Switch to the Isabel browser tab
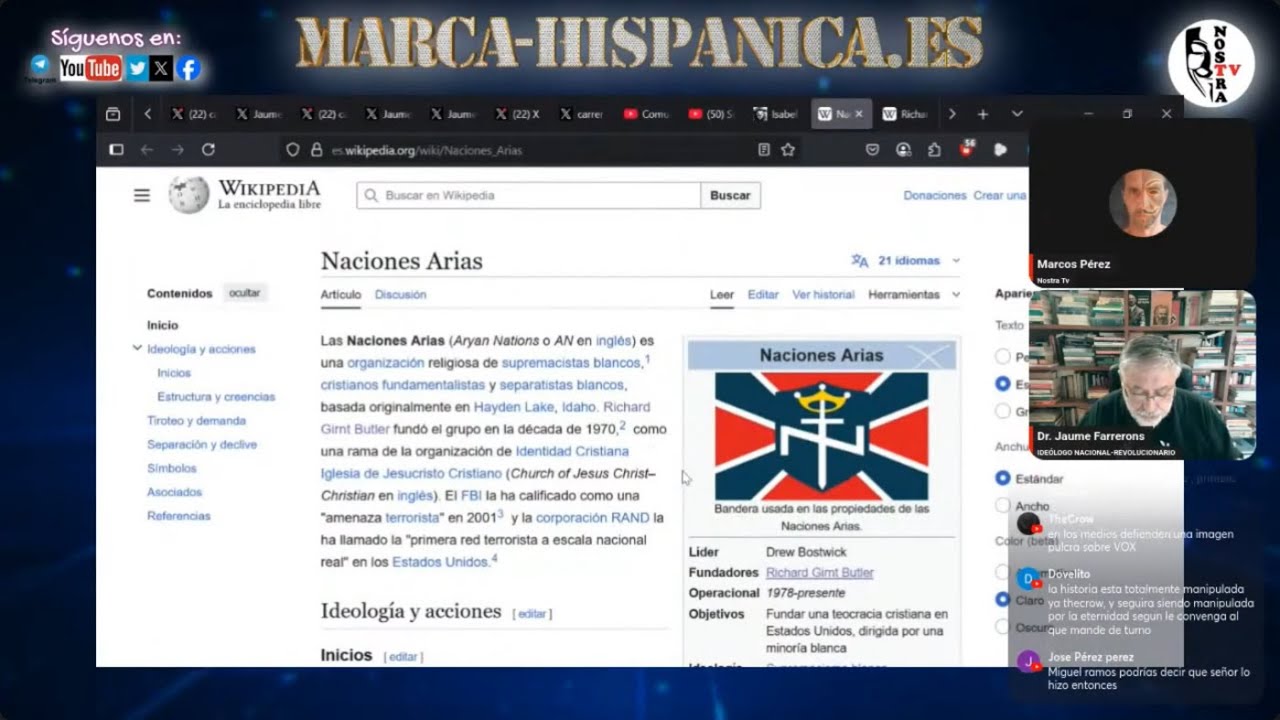 [776, 114]
